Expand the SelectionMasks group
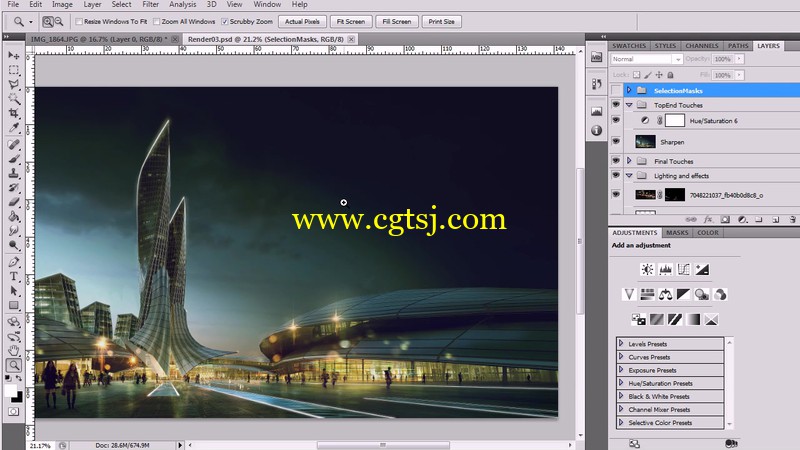Screen dimensions: 800x450 (x=629, y=90)
